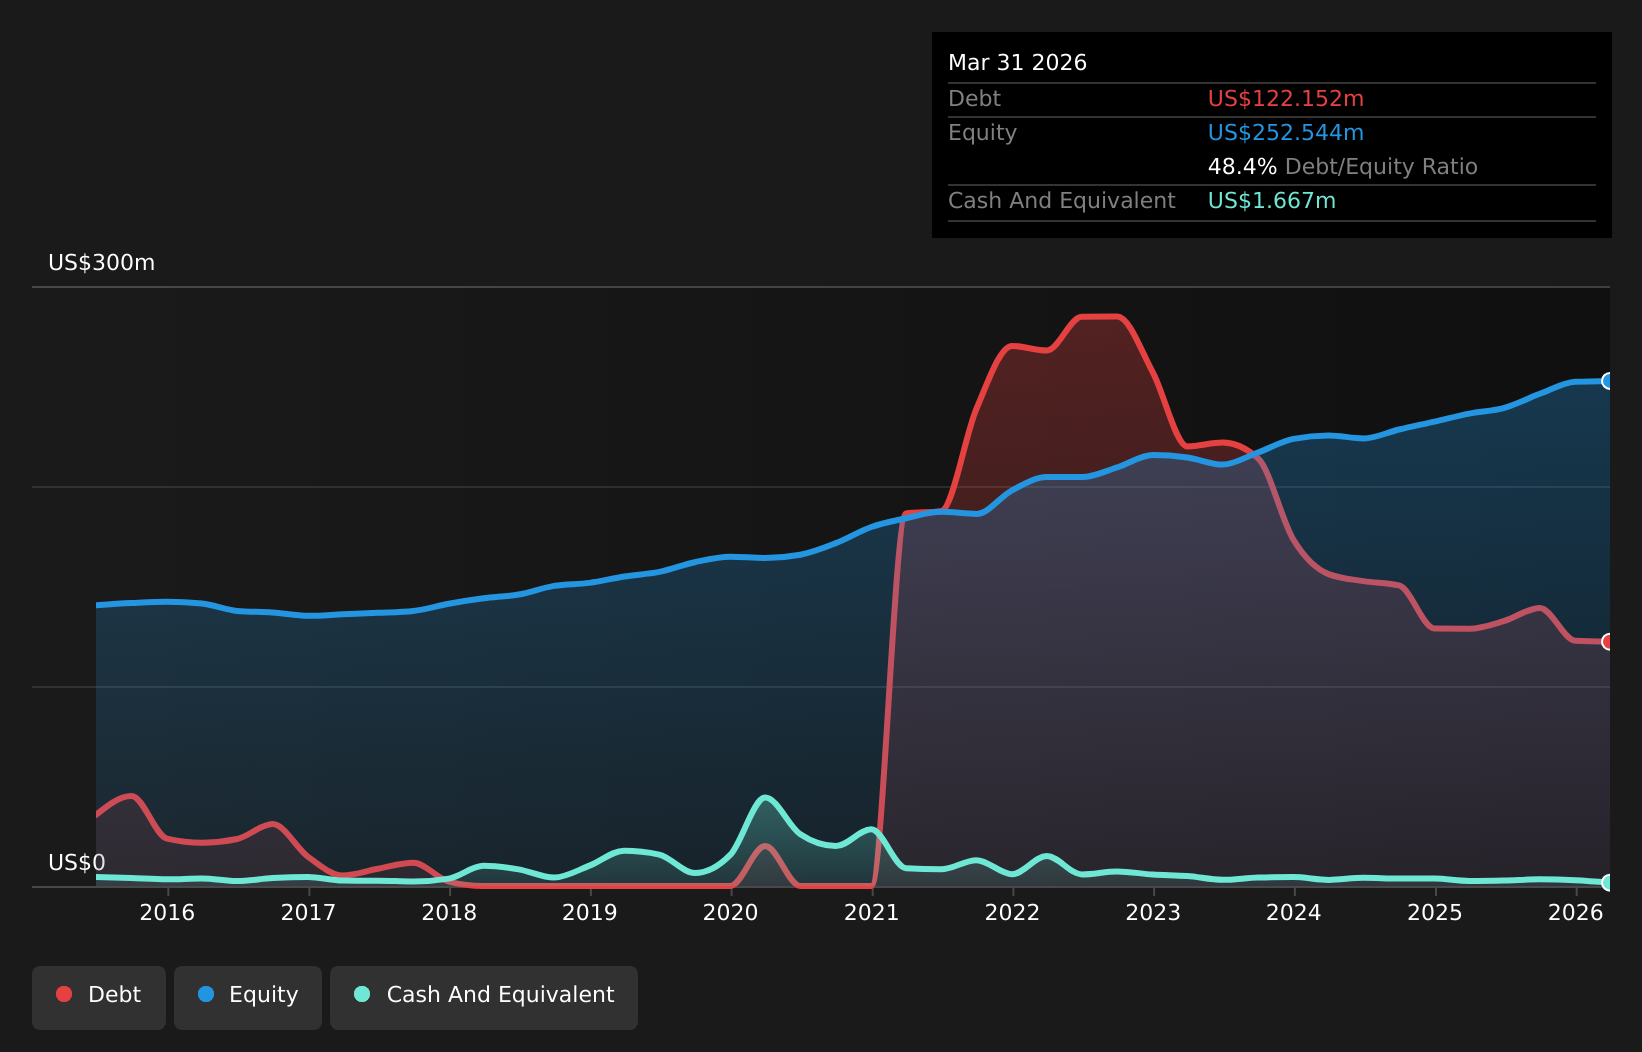The width and height of the screenshot is (1642, 1052).
Task: Click the Equity row label in tooltip
Action: (x=982, y=133)
